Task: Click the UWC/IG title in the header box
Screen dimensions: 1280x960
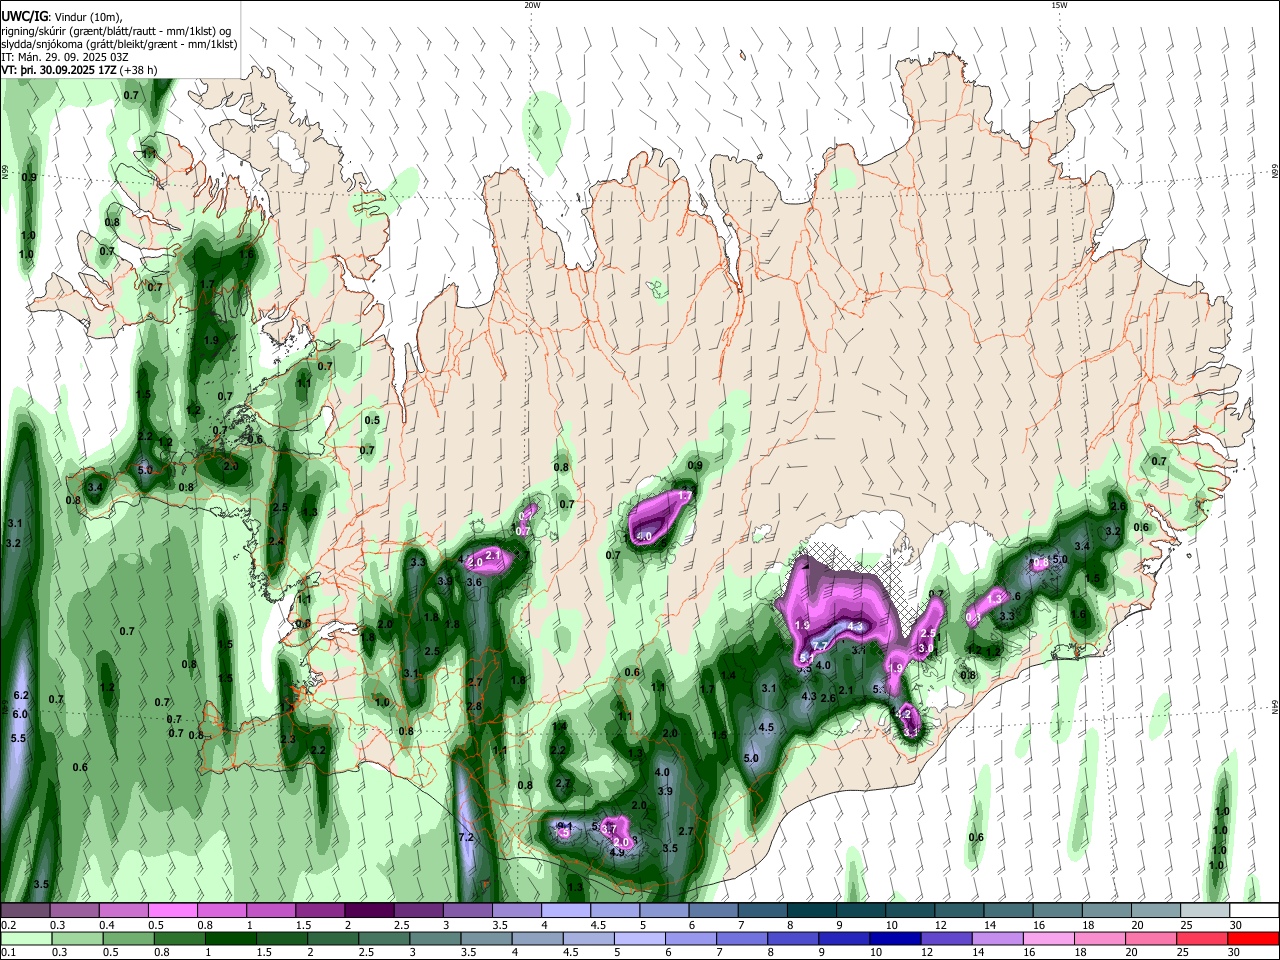Action: [24, 16]
